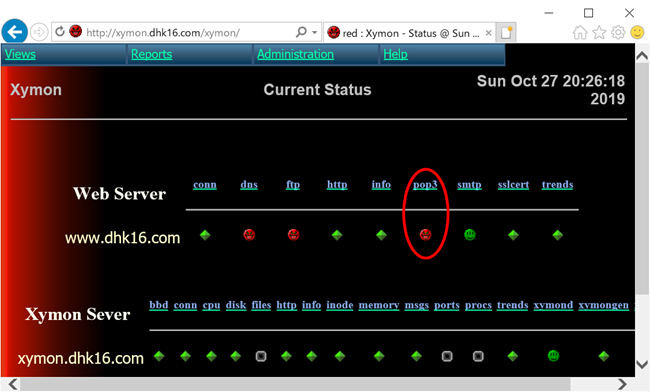Open the msgs status icon for xymon.dhk16.com
This screenshot has width=650, height=392.
(417, 356)
